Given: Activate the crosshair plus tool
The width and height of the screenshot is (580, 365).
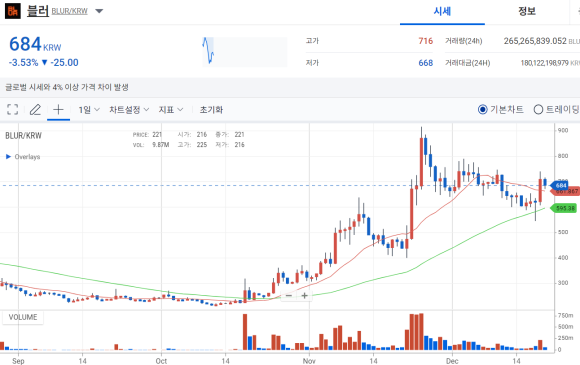Looking at the screenshot, I should click(58, 109).
